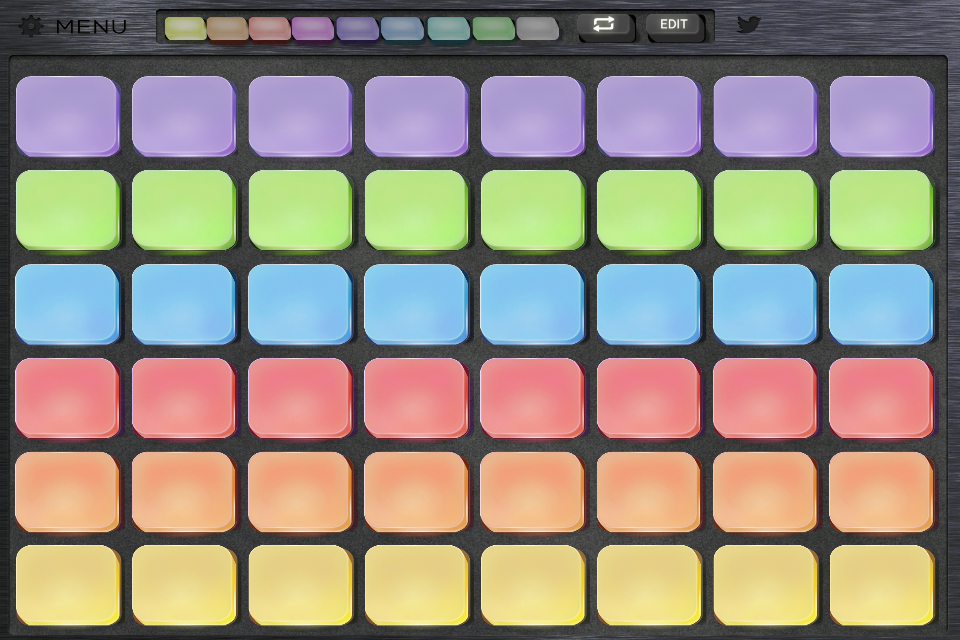The width and height of the screenshot is (960, 640).
Task: Tap the seventh purple pad
Action: (765, 116)
